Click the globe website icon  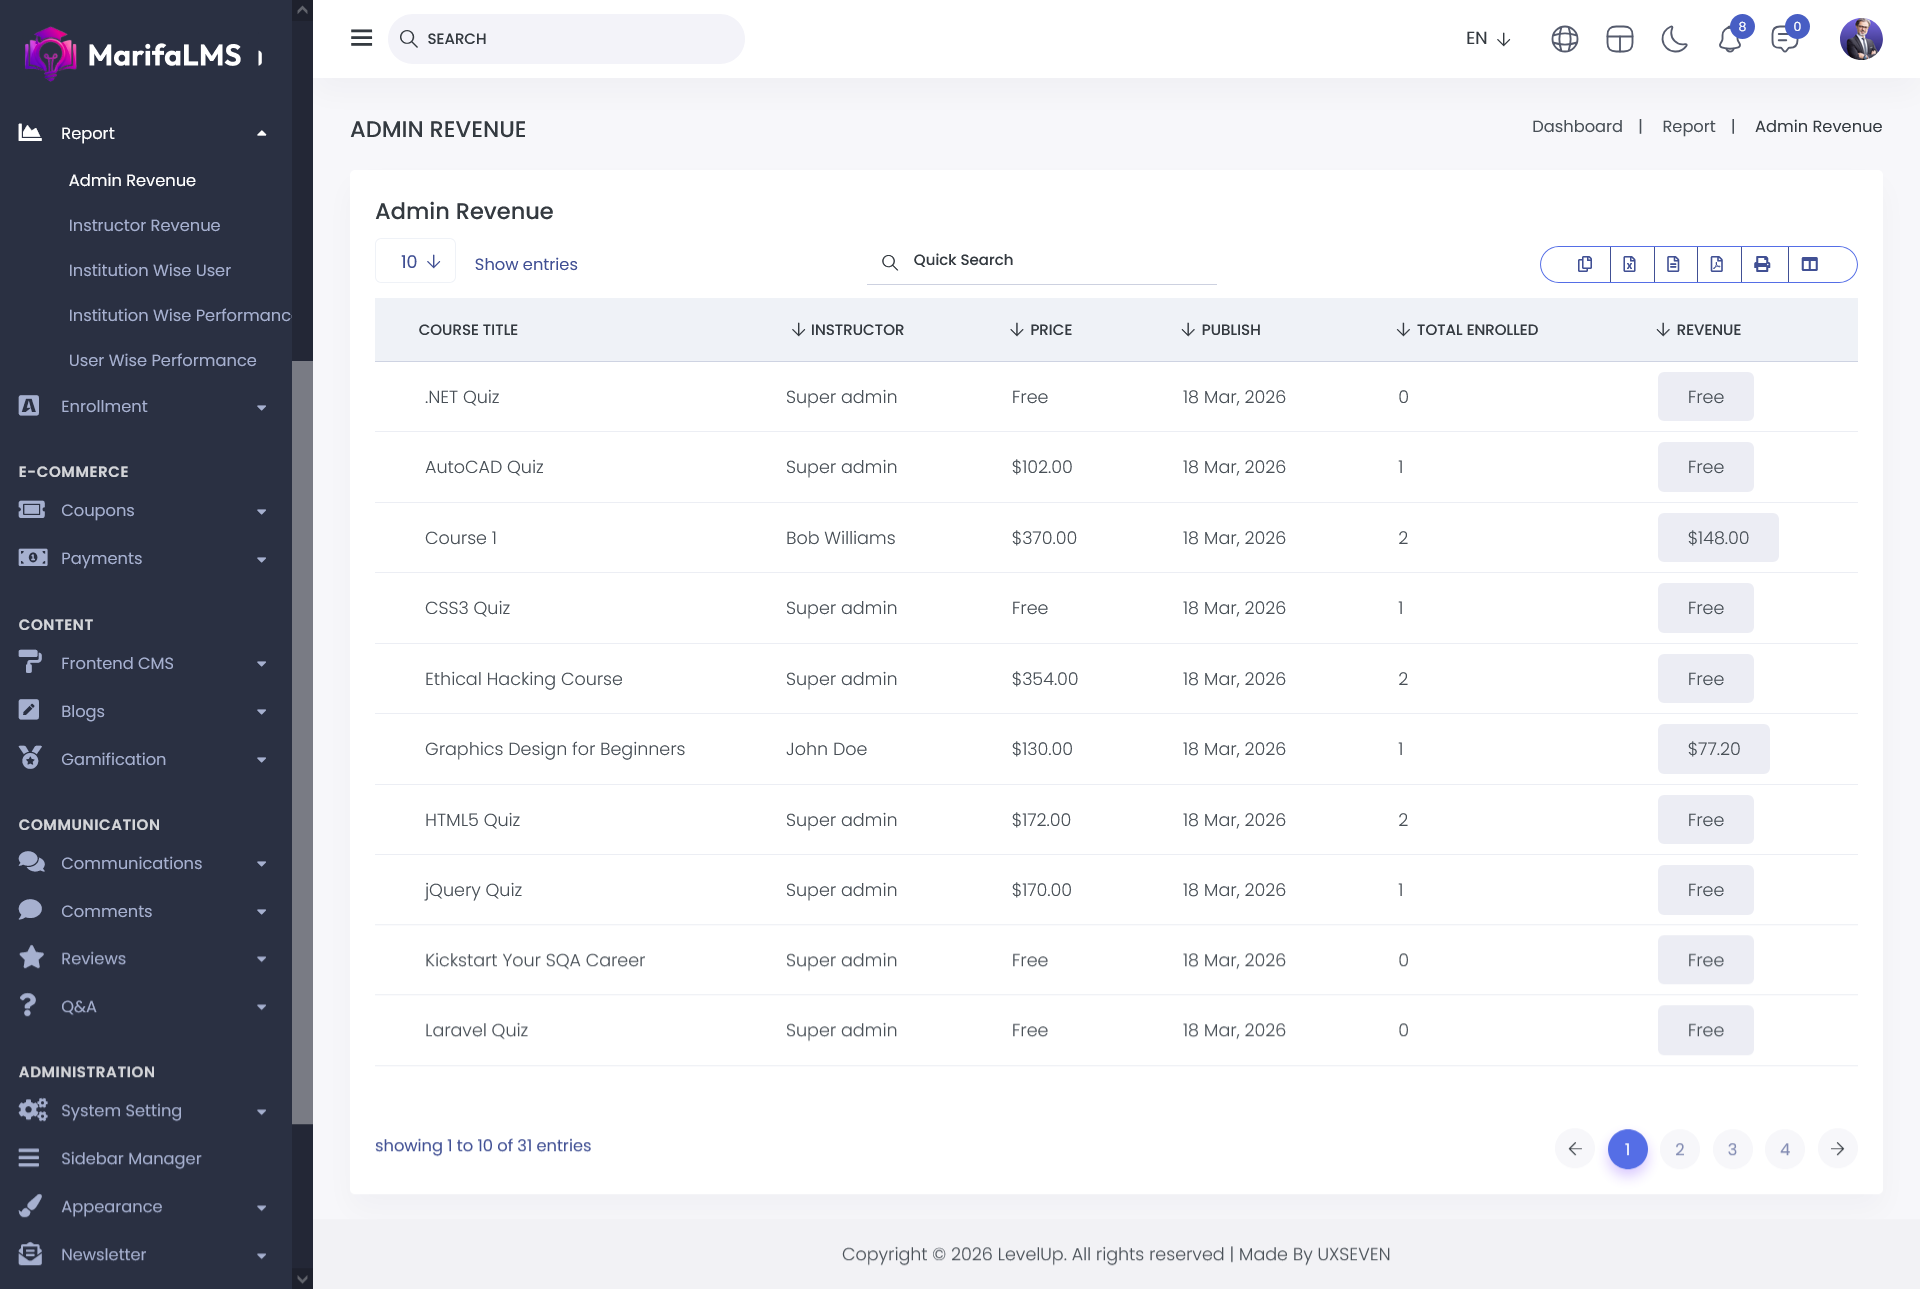(1565, 39)
